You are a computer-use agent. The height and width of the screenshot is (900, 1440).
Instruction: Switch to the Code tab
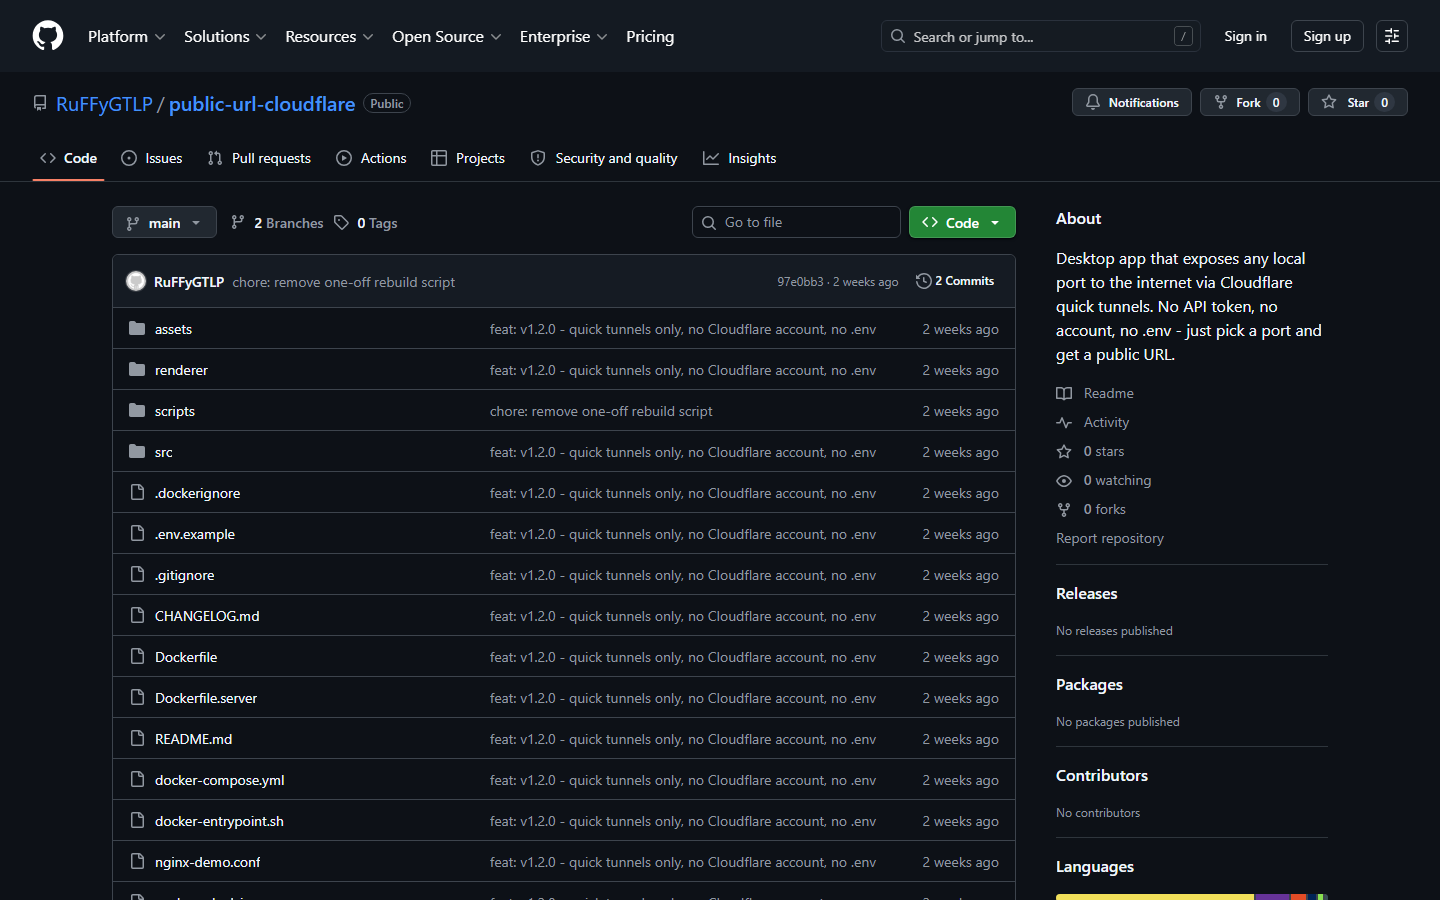pyautogui.click(x=68, y=158)
